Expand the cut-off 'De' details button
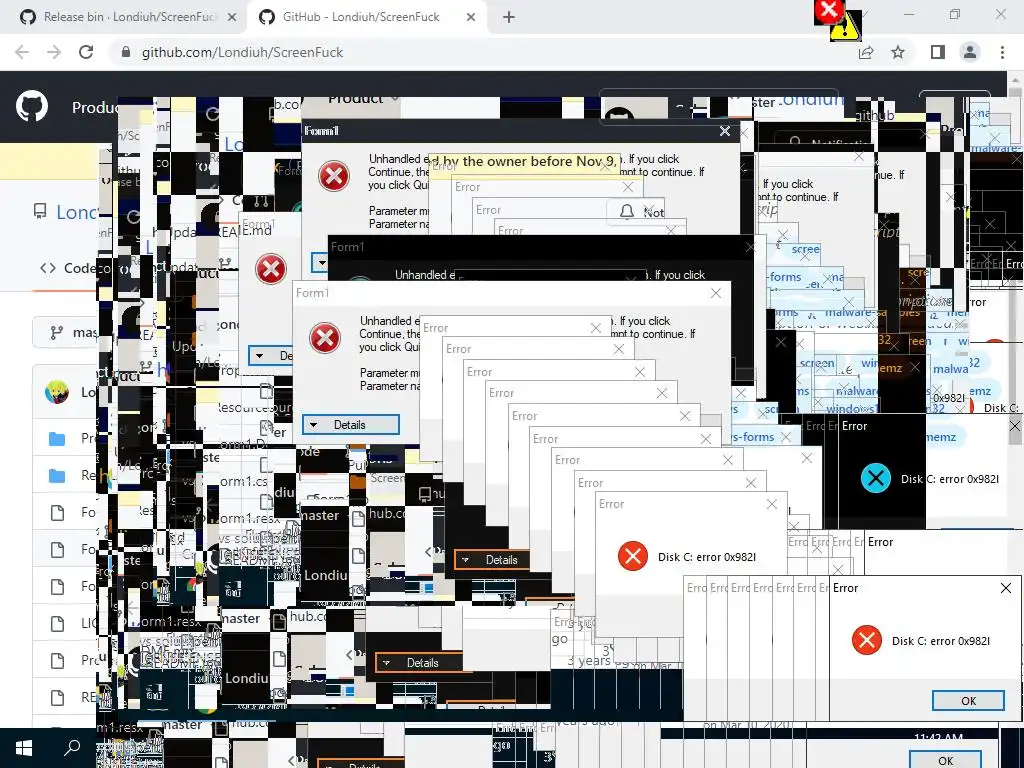Screen dimensions: 1024x768 [x=270, y=356]
